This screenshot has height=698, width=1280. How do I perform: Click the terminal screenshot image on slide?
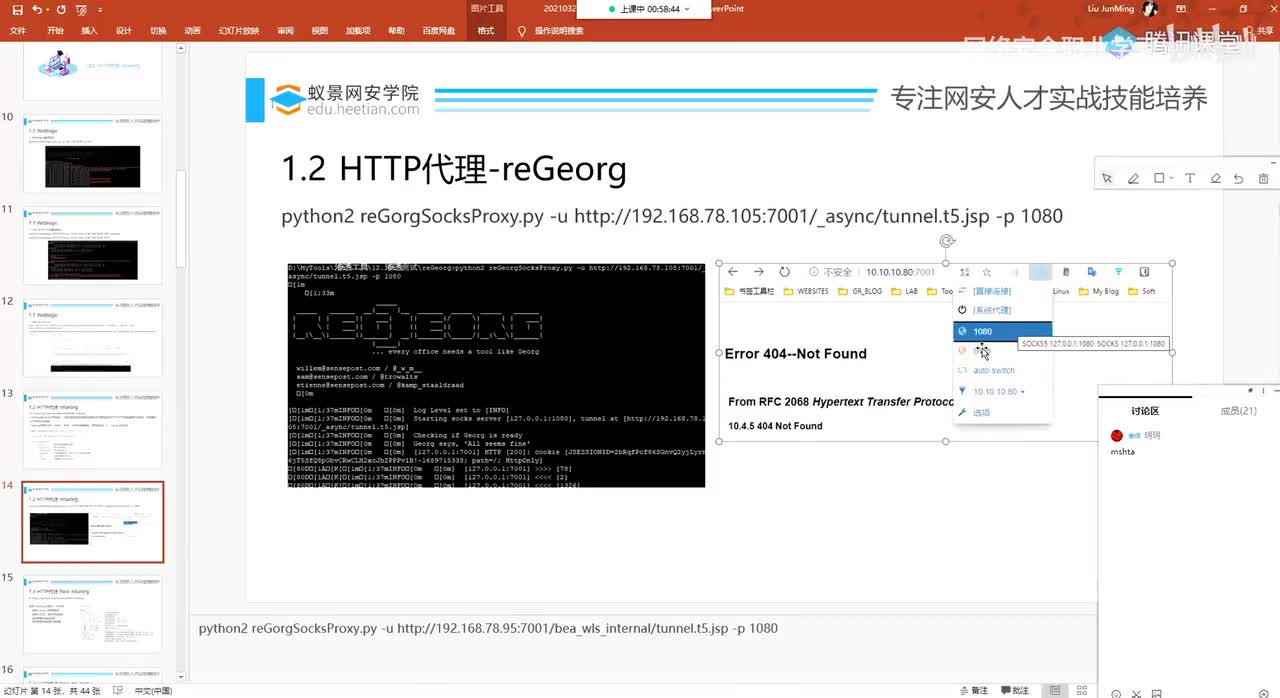(496, 375)
